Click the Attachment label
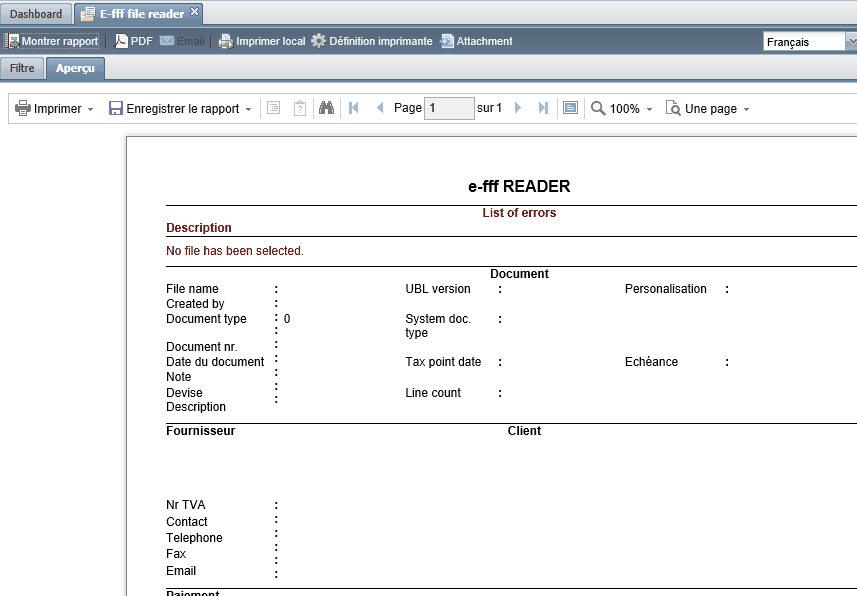857x596 pixels. pos(484,41)
